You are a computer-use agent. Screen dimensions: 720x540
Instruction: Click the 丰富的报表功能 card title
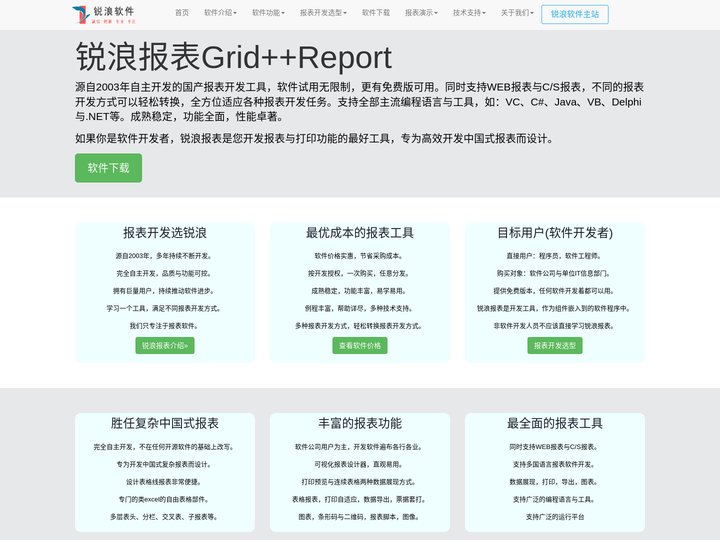[x=360, y=423]
